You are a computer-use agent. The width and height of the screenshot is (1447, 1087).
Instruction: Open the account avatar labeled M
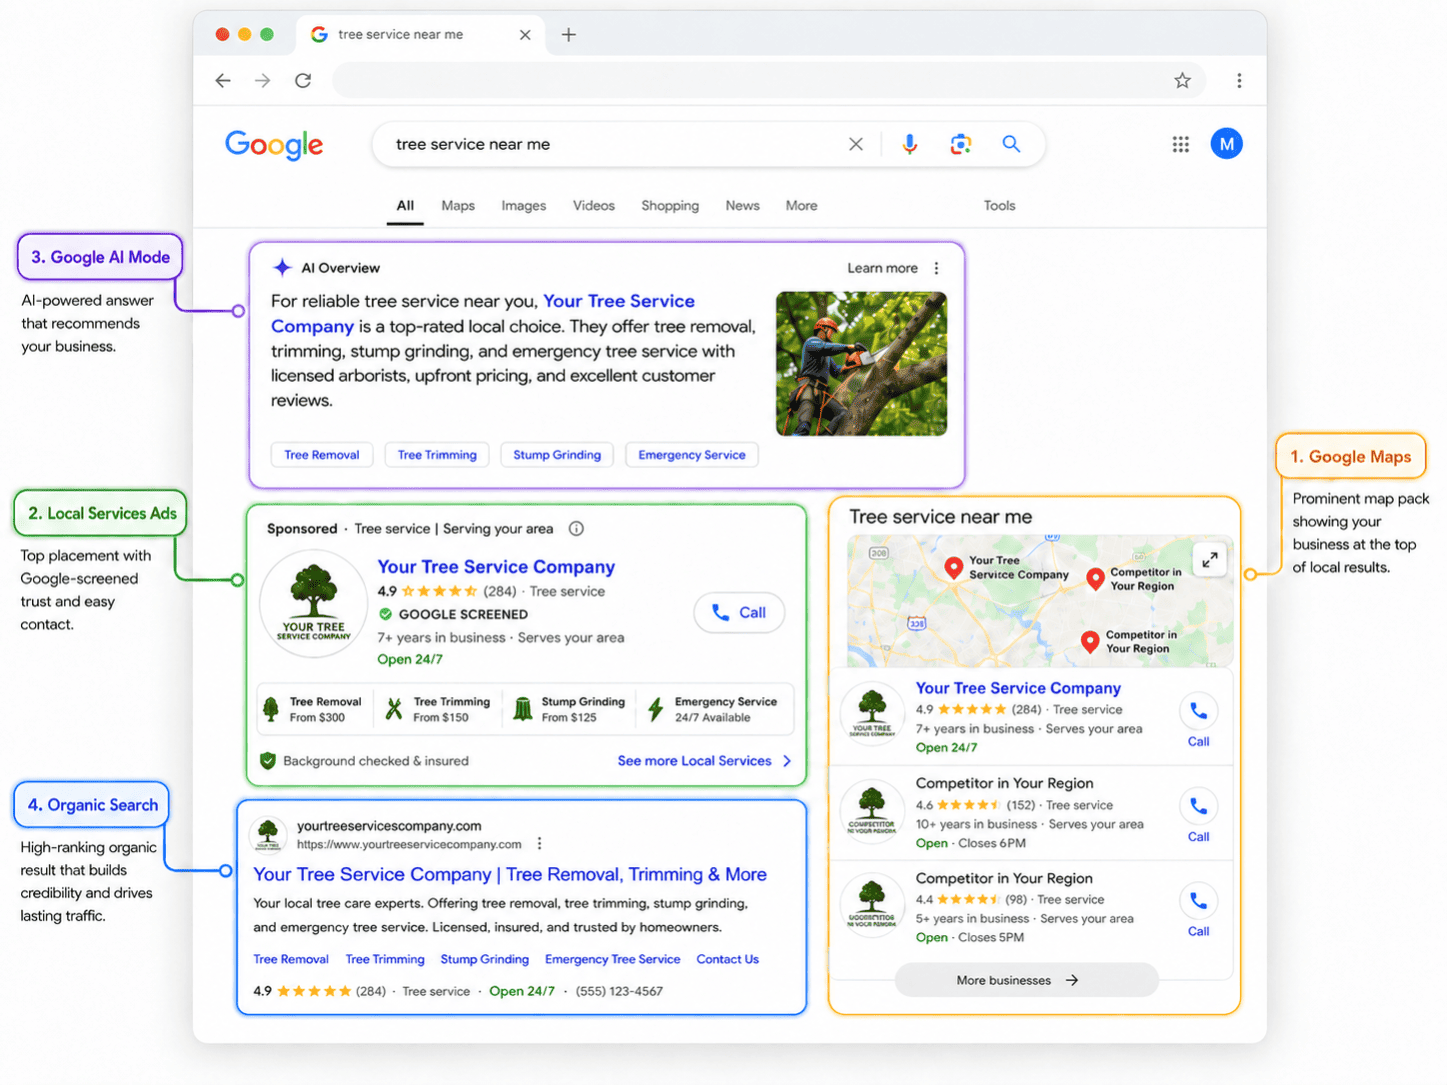1227,144
